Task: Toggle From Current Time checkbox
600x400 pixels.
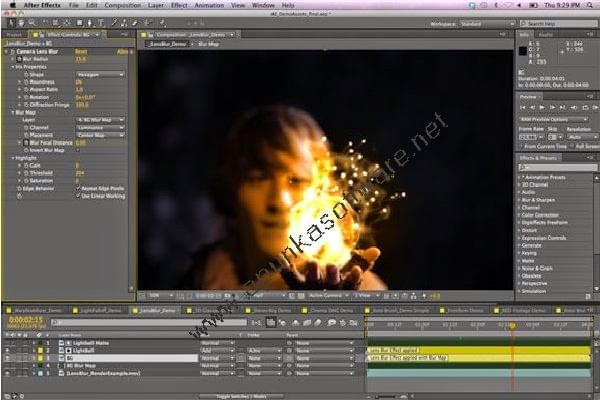Action: [522, 147]
